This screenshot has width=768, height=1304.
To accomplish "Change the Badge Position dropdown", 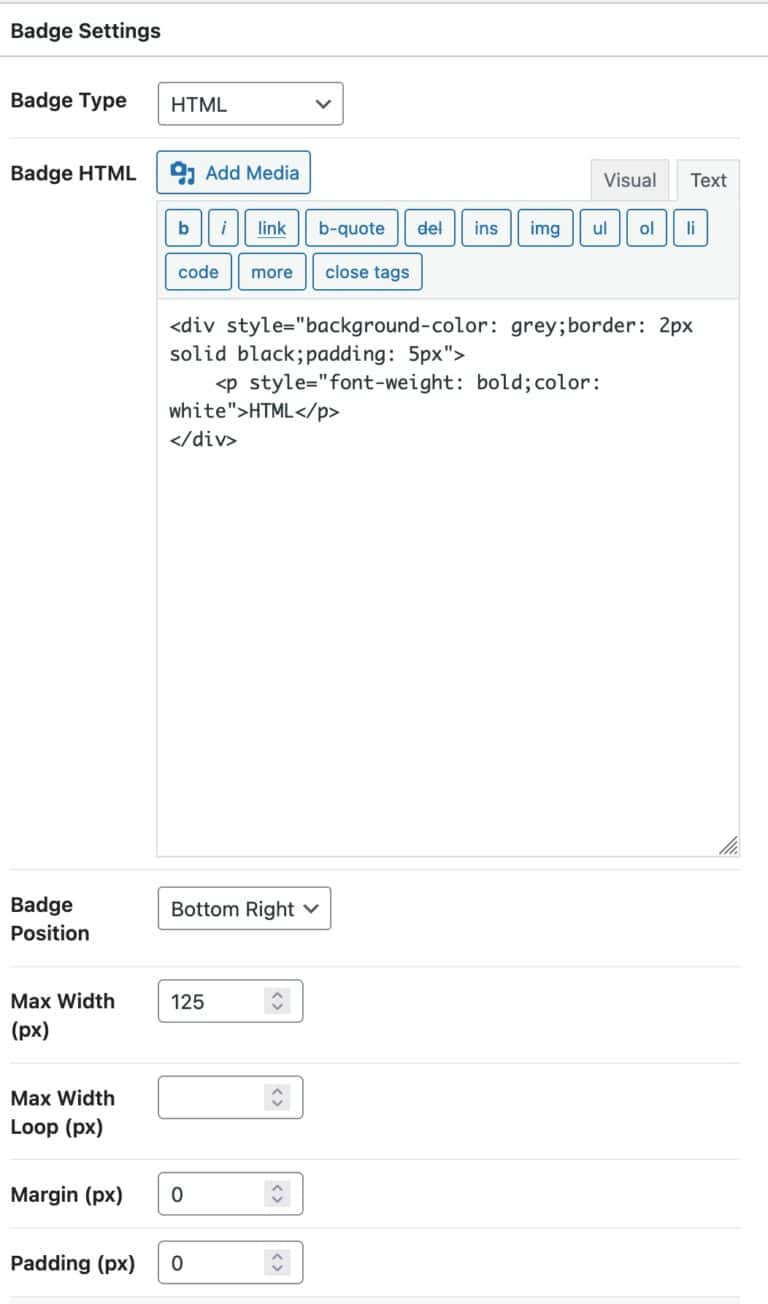I will [x=243, y=908].
